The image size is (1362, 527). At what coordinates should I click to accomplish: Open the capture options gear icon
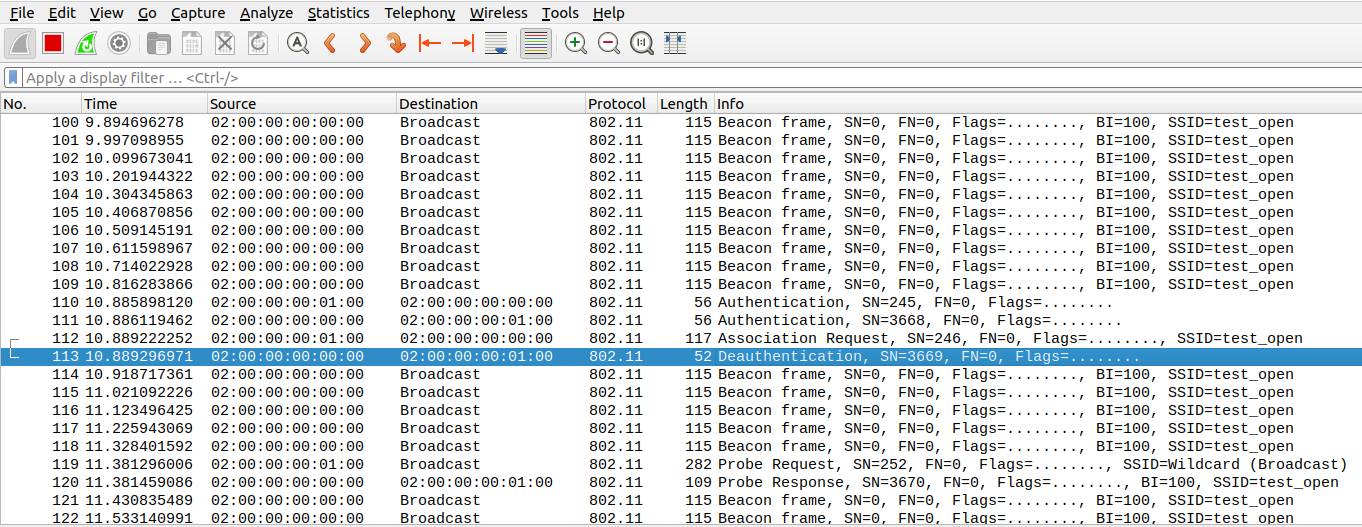(x=119, y=43)
